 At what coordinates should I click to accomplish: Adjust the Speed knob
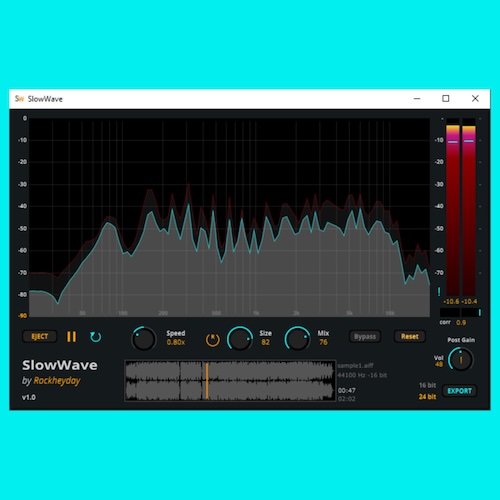pos(144,339)
